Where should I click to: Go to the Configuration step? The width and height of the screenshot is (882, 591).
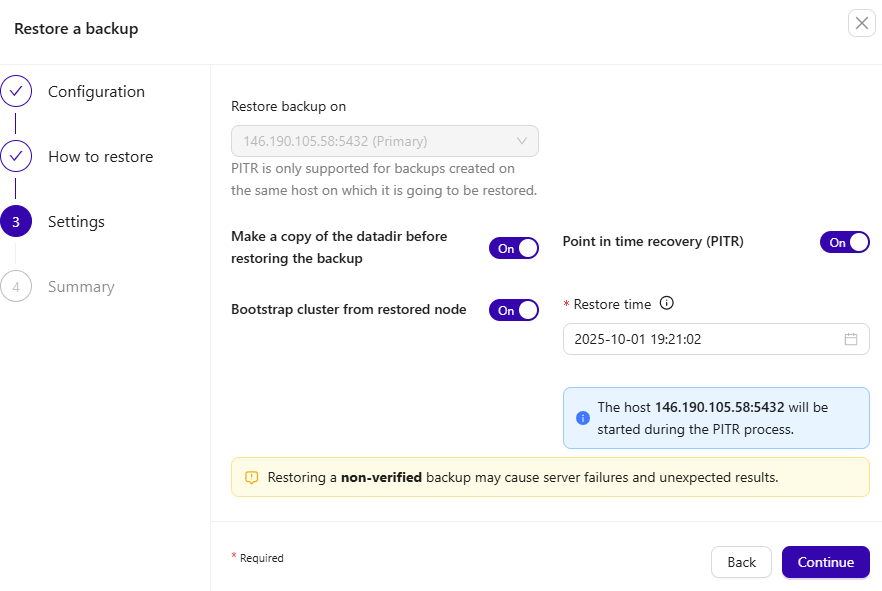(x=96, y=92)
